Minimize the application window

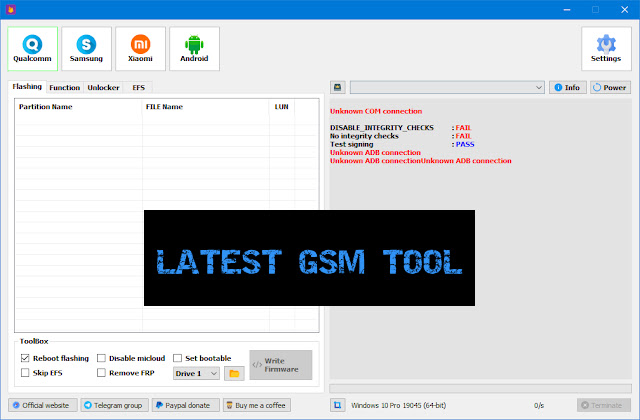pyautogui.click(x=567, y=9)
